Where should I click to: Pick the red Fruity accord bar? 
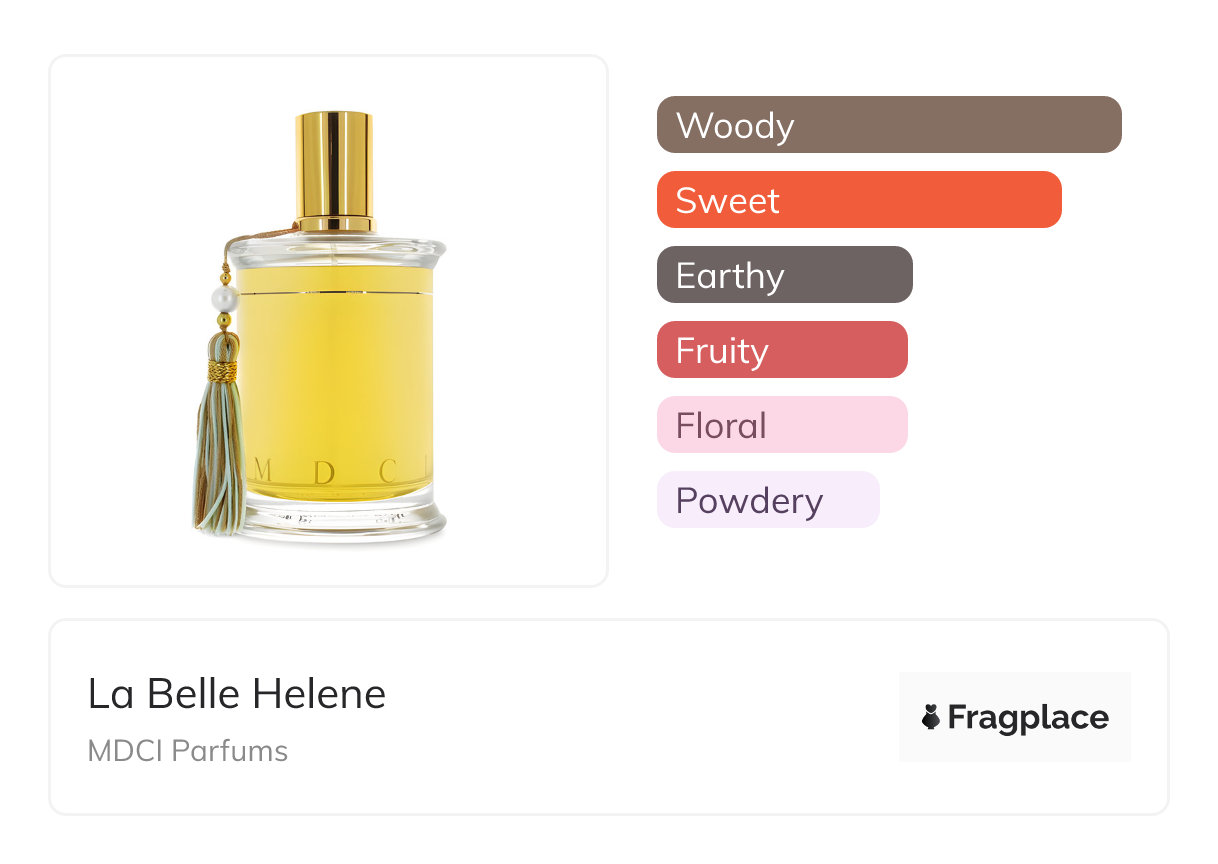pyautogui.click(x=781, y=350)
